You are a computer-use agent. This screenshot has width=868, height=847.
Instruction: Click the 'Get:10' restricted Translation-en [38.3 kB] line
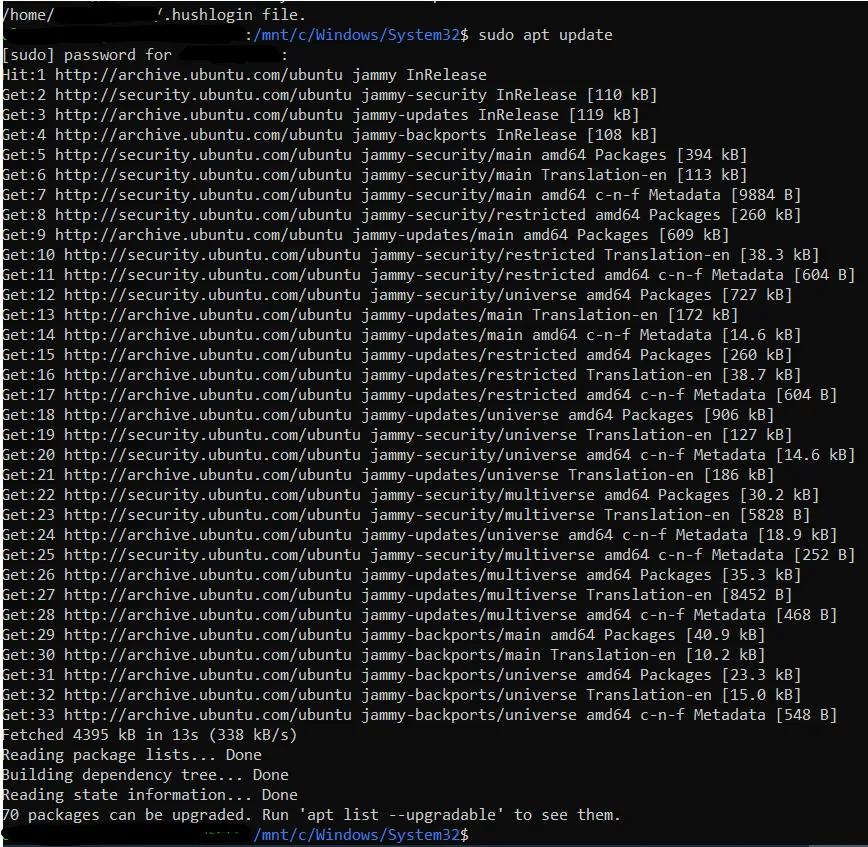[410, 255]
